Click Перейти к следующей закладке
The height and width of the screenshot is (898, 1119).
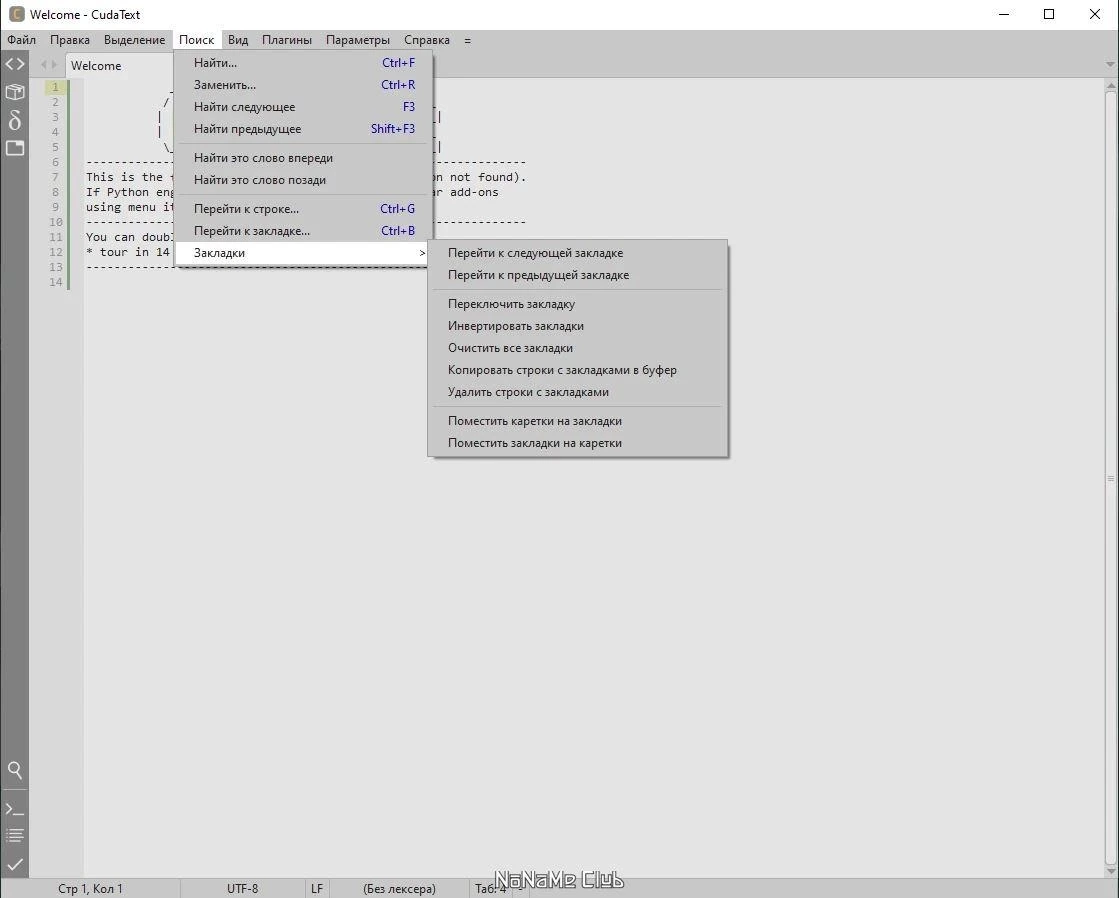click(x=577, y=253)
